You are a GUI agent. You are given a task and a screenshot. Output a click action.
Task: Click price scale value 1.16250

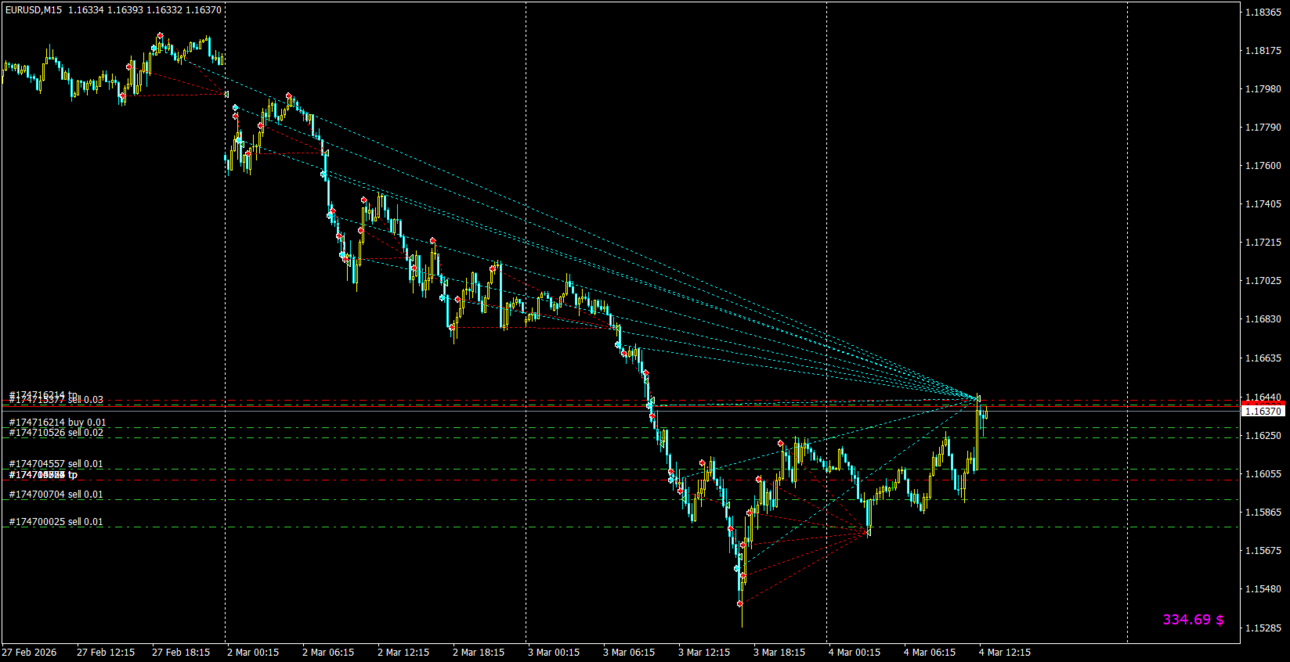(1265, 435)
